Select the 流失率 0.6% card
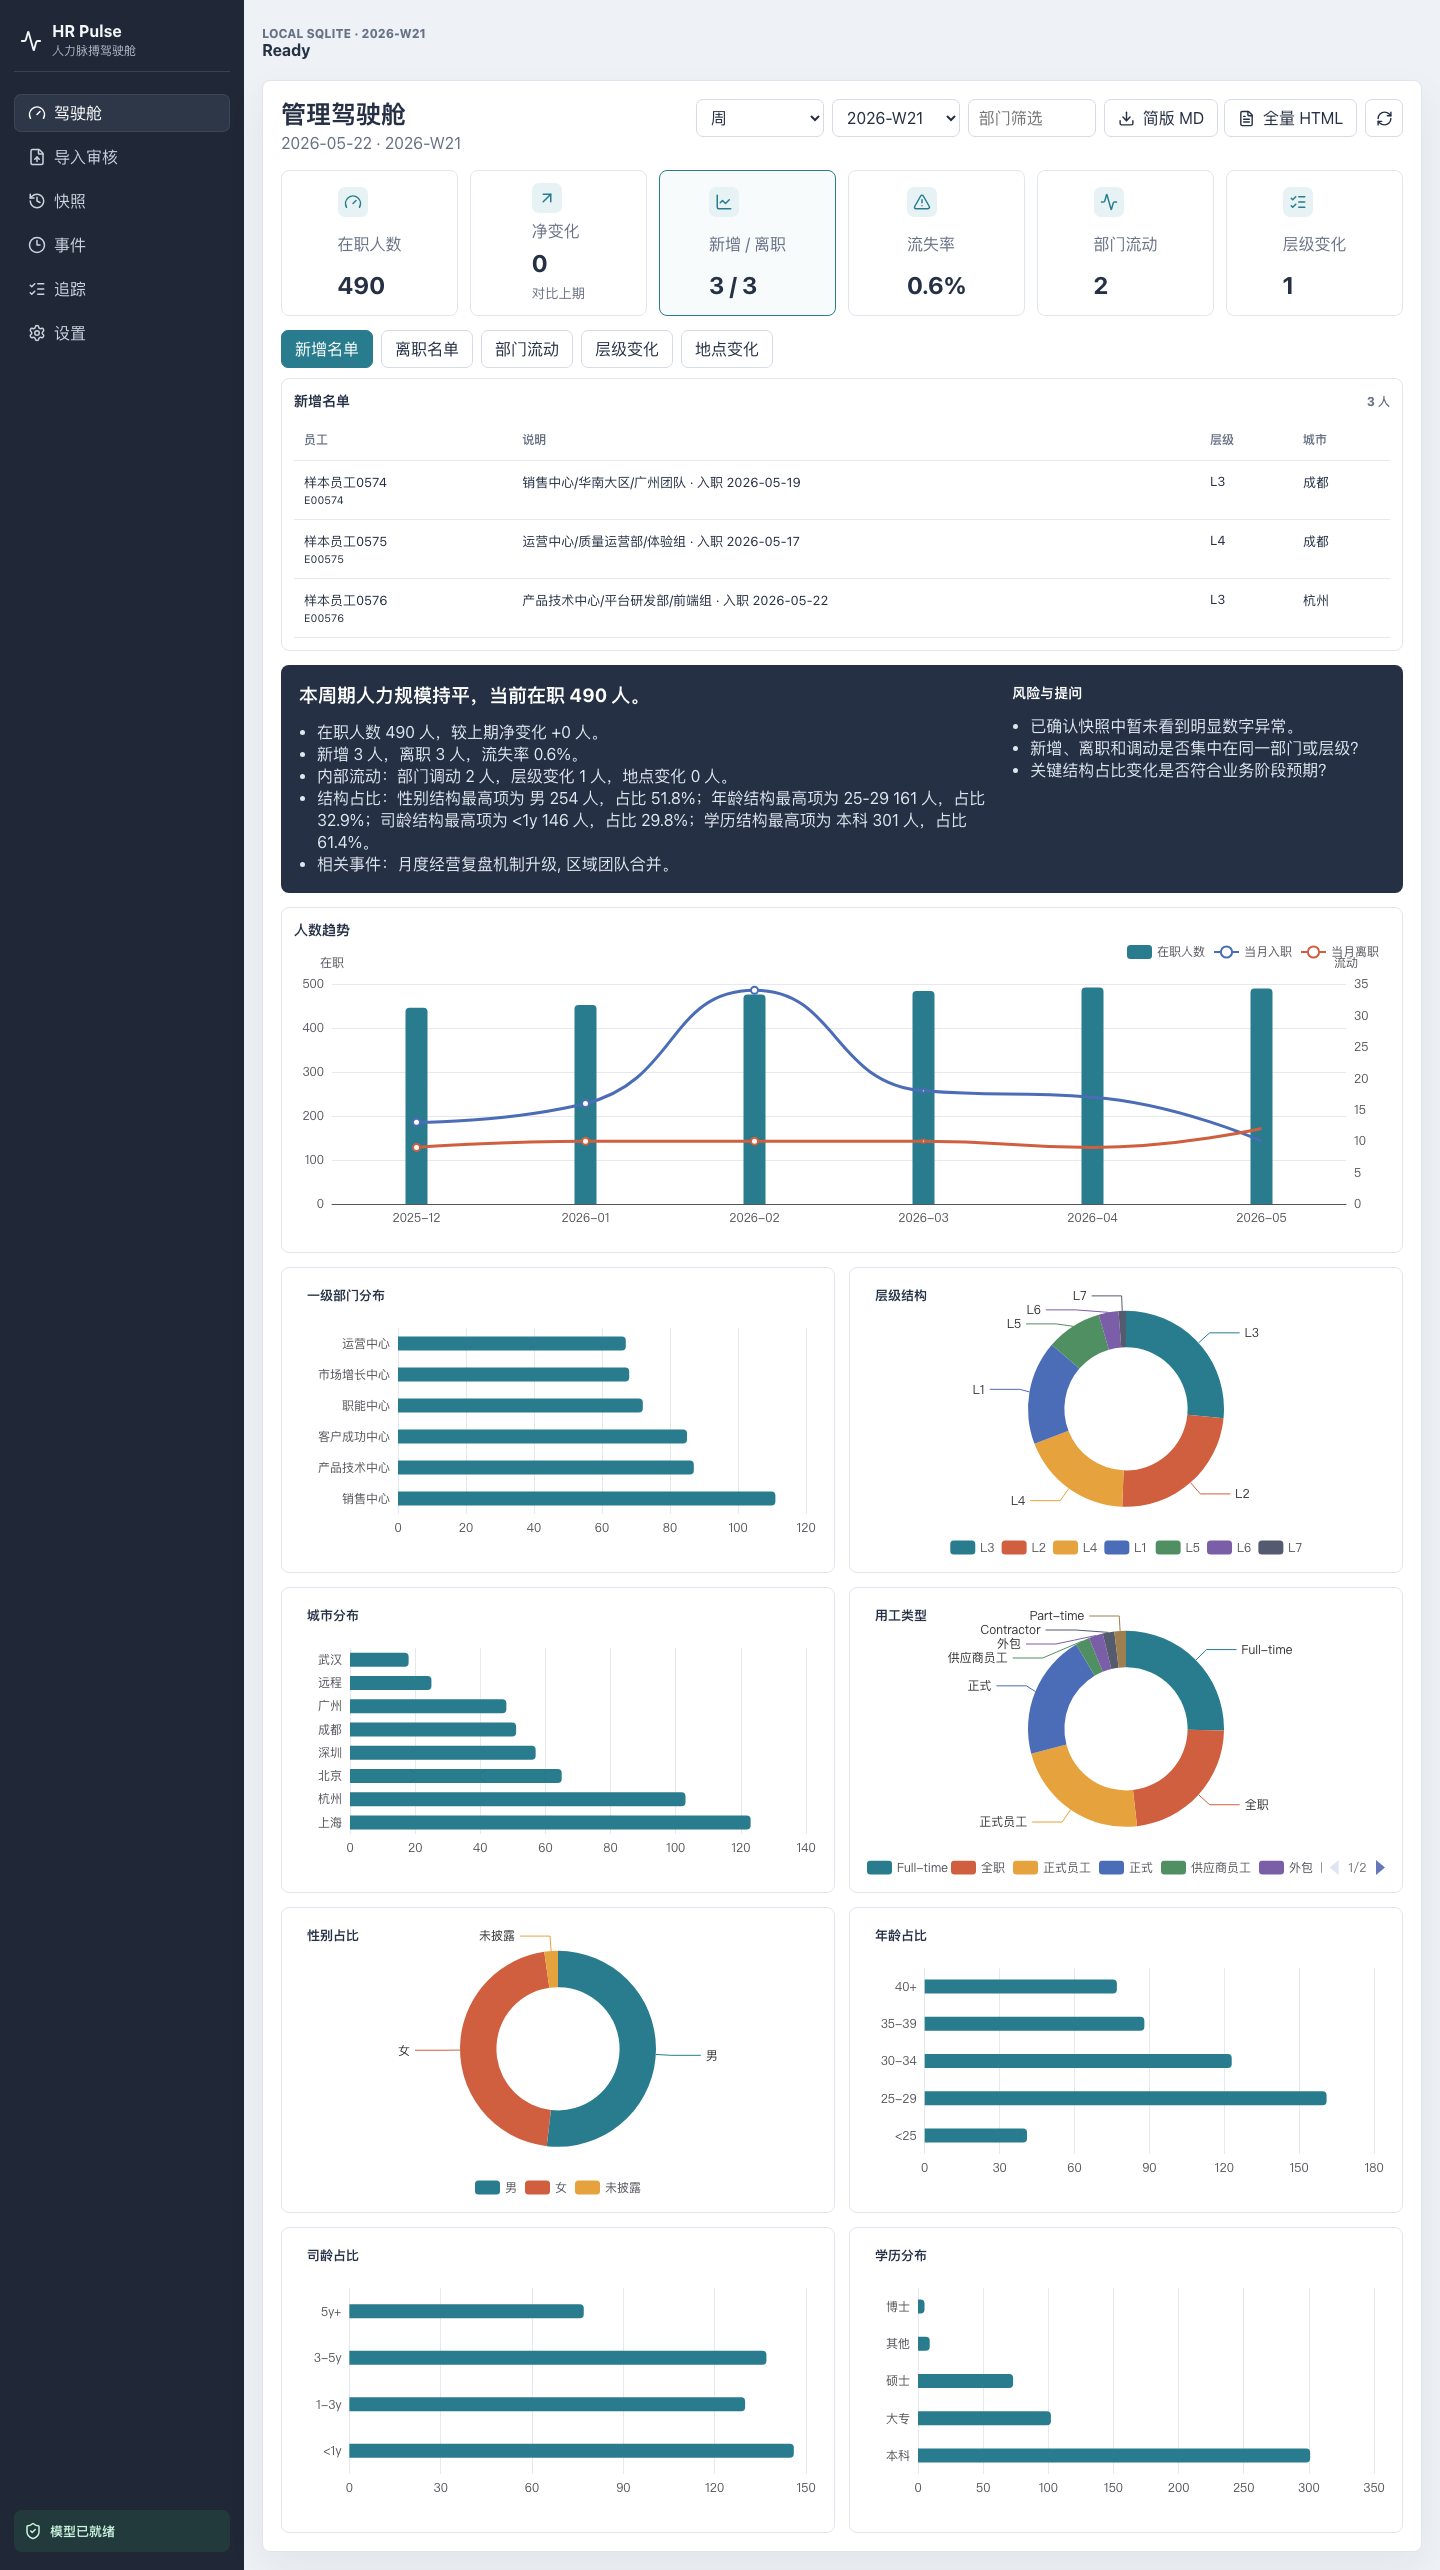Image resolution: width=1440 pixels, height=2570 pixels. pos(936,243)
